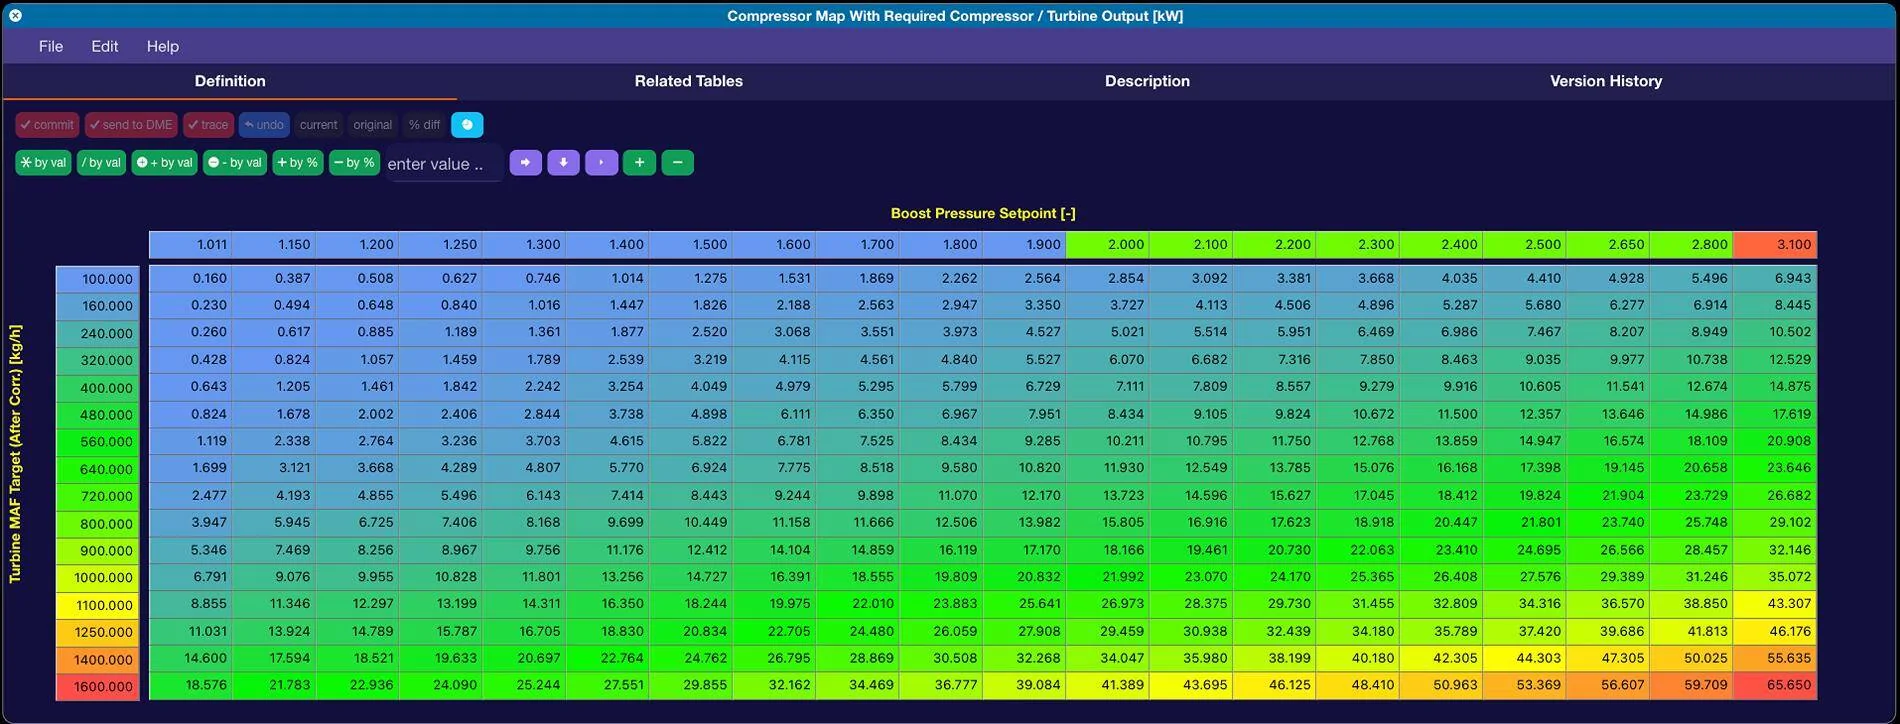Select table cell with value 6.943
This screenshot has height=724, width=1900.
click(1775, 278)
